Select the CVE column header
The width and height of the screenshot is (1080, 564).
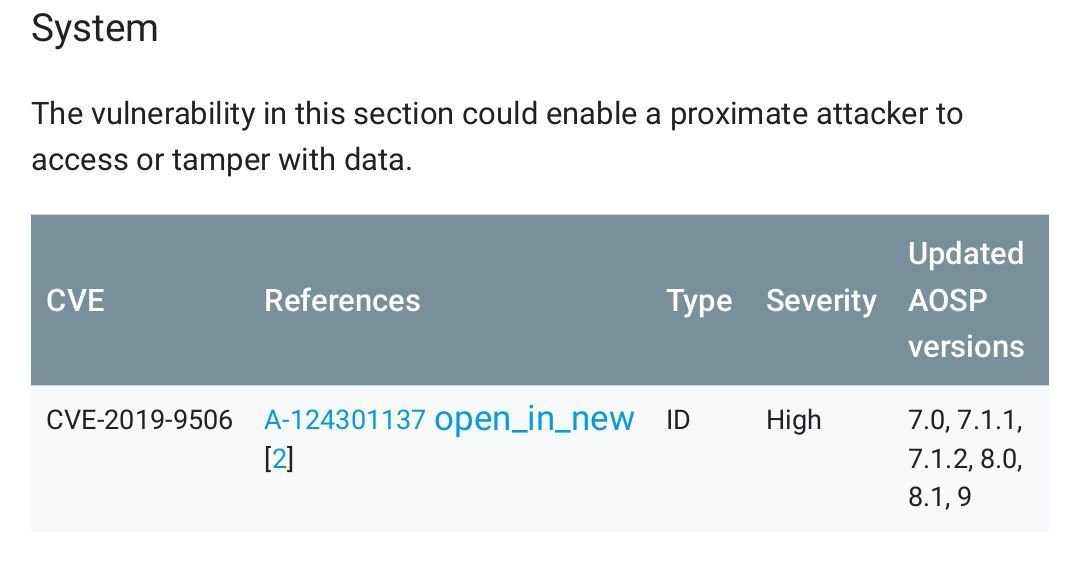(75, 301)
